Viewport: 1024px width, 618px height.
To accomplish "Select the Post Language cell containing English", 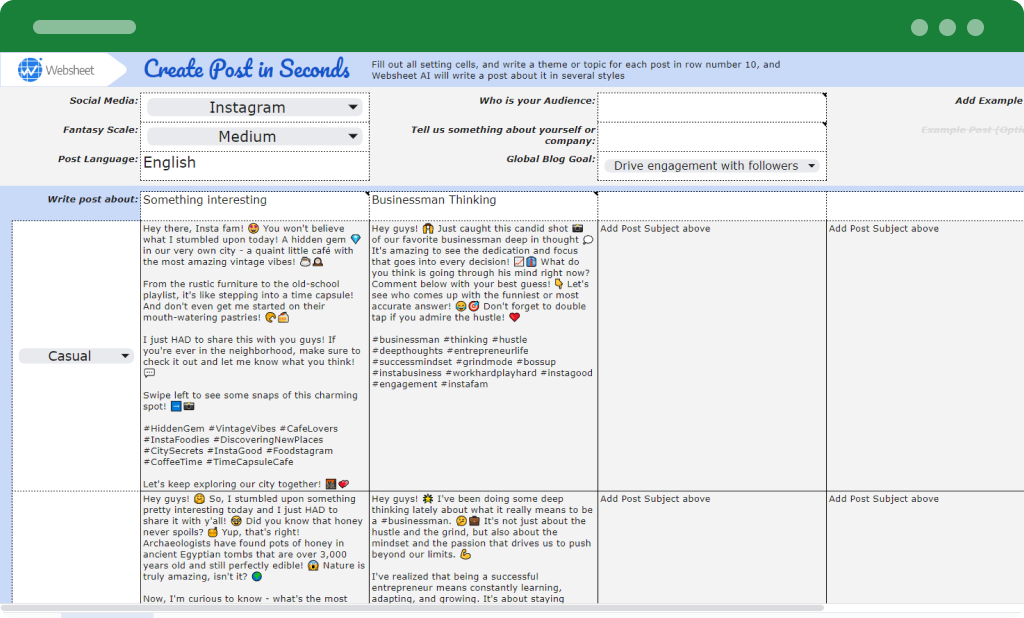I will pyautogui.click(x=255, y=166).
